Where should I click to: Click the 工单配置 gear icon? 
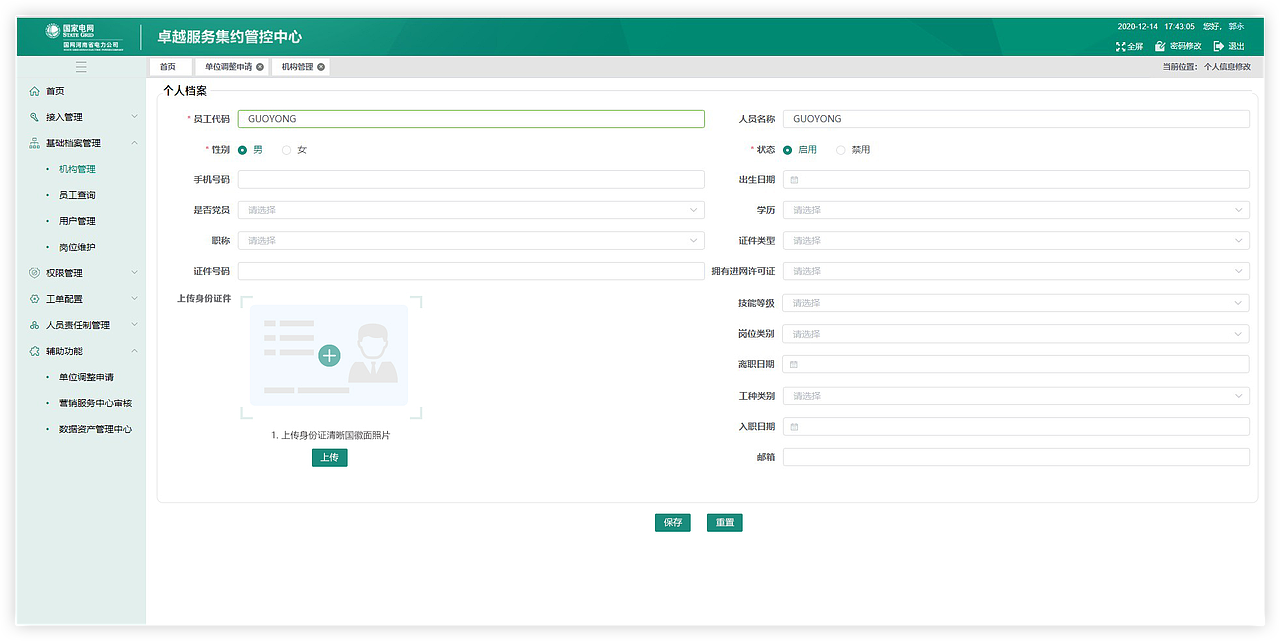[x=35, y=299]
